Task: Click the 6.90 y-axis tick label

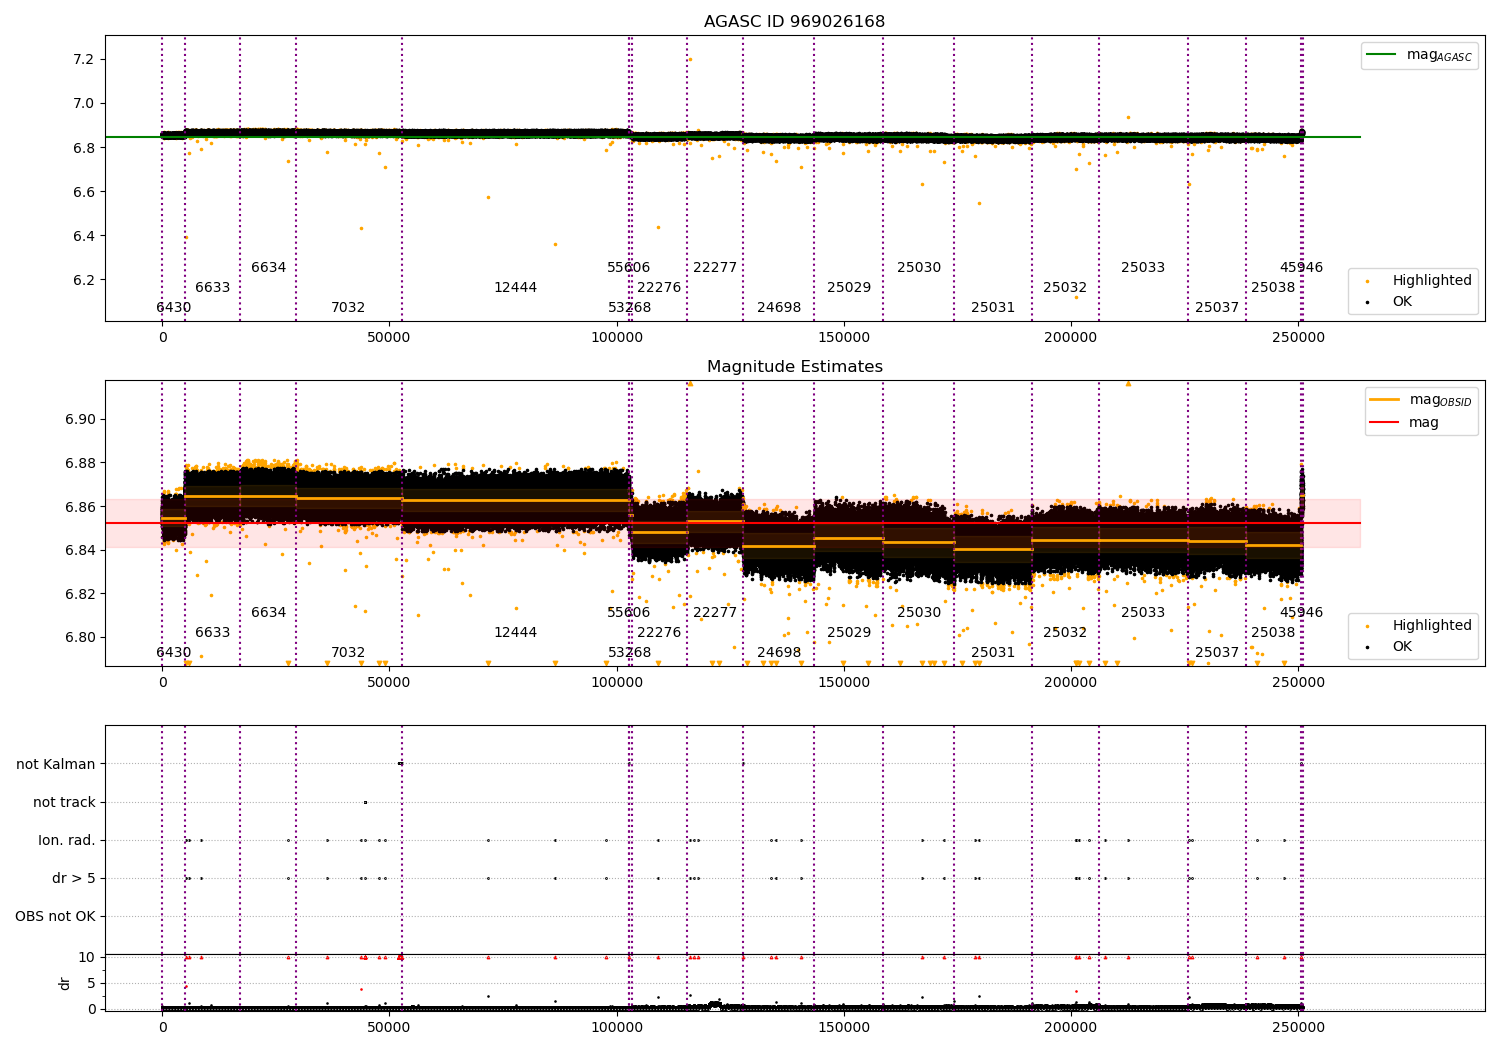Action: [x=80, y=419]
